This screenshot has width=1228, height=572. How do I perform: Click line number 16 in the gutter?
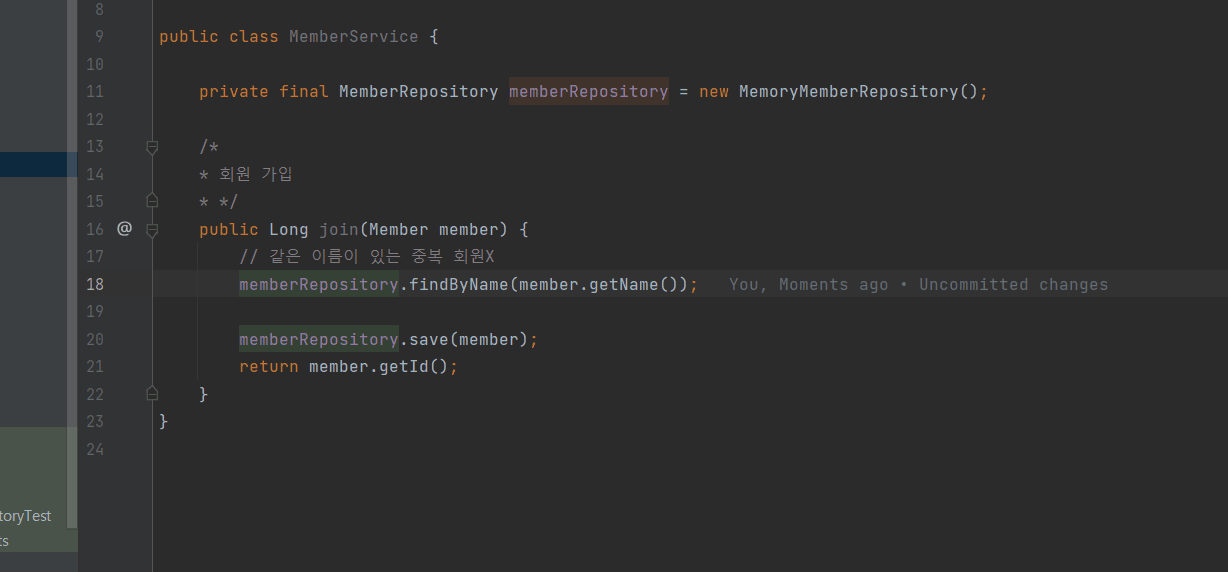coord(95,230)
